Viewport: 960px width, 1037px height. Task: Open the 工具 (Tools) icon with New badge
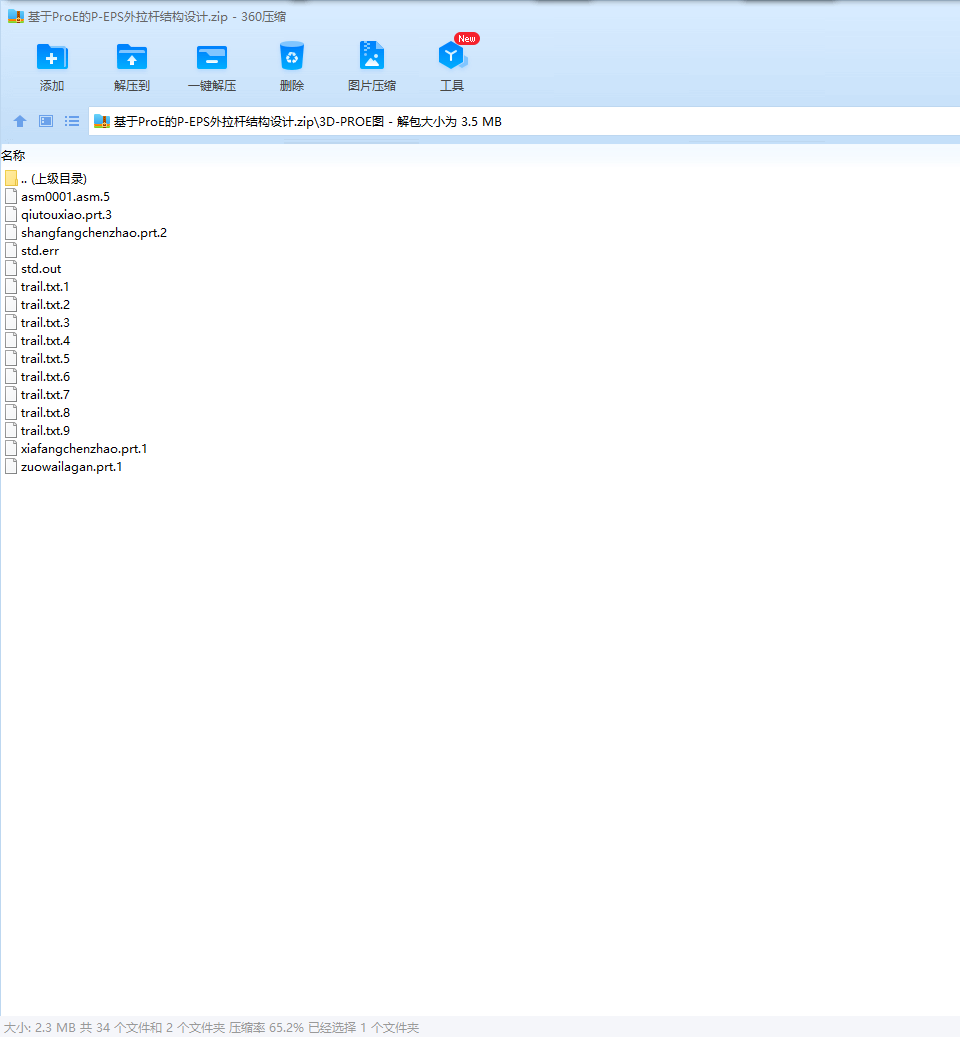click(x=452, y=56)
